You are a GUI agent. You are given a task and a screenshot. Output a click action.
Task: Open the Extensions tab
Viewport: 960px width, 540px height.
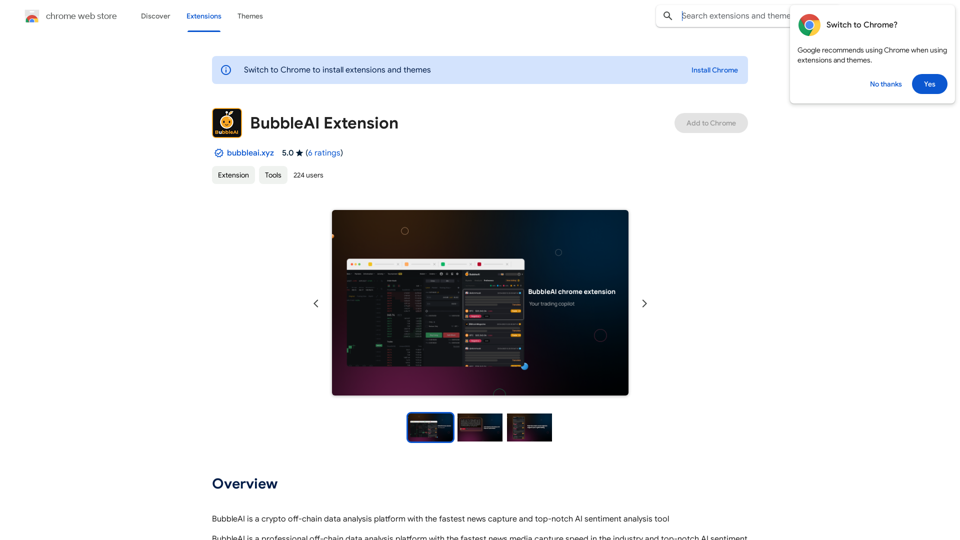[x=204, y=16]
